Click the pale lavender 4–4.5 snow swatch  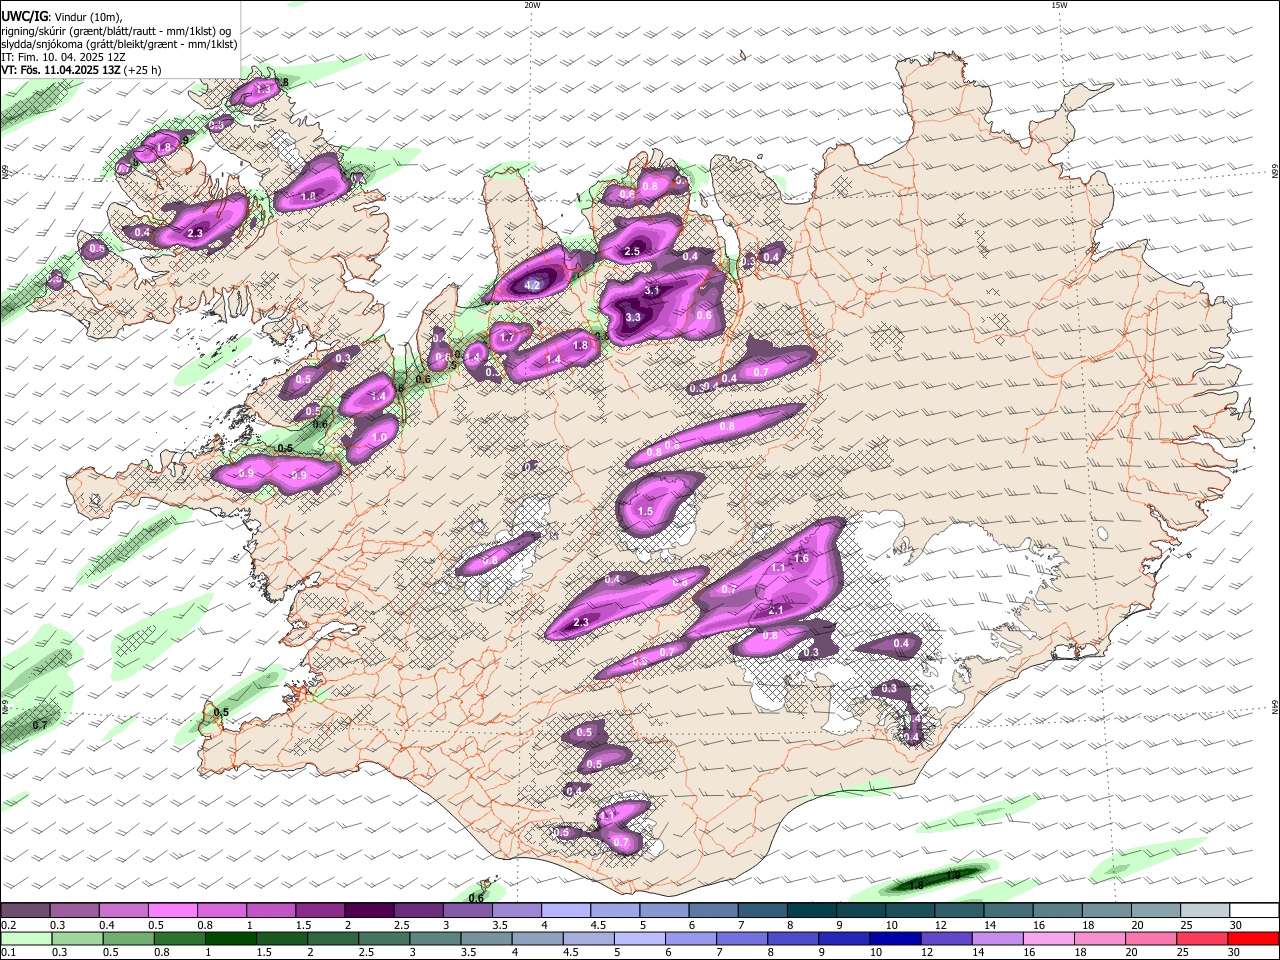(566, 910)
